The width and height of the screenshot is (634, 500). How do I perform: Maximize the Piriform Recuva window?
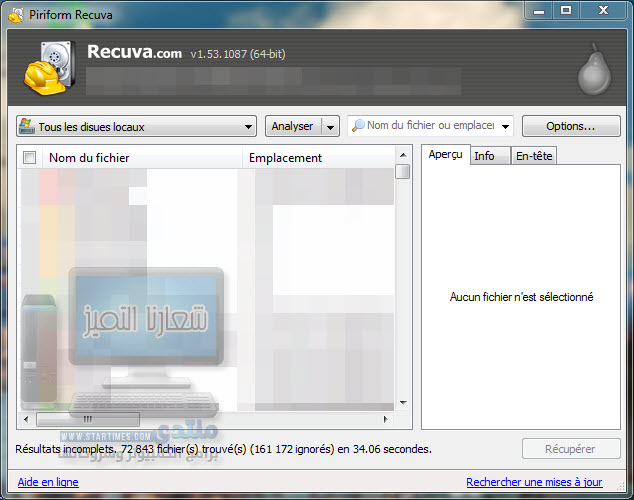pyautogui.click(x=566, y=11)
